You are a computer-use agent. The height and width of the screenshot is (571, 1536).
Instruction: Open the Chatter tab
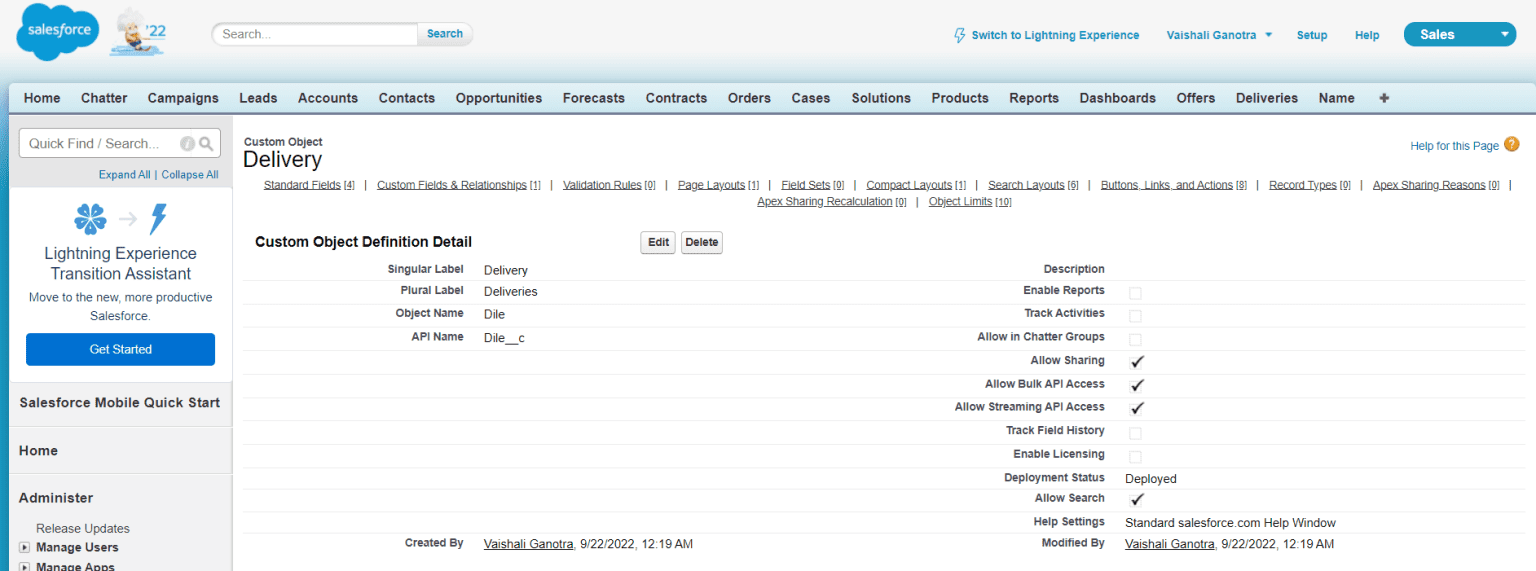(x=104, y=98)
